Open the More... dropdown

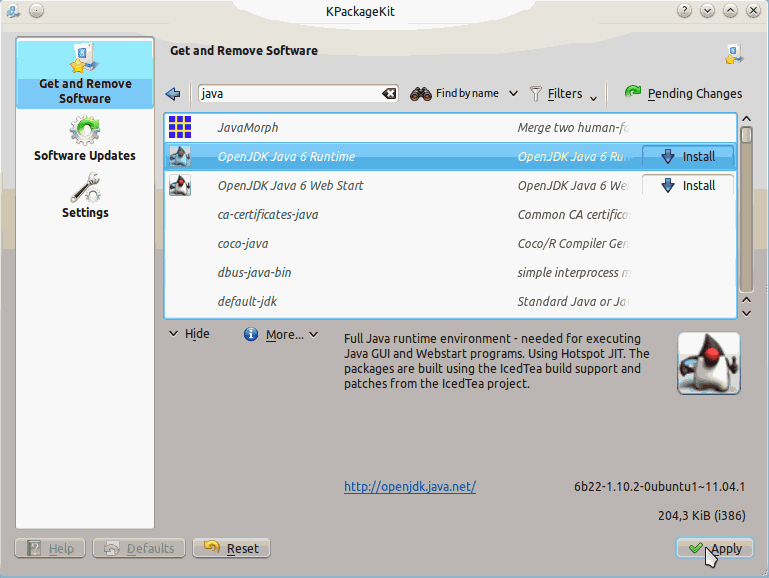292,334
